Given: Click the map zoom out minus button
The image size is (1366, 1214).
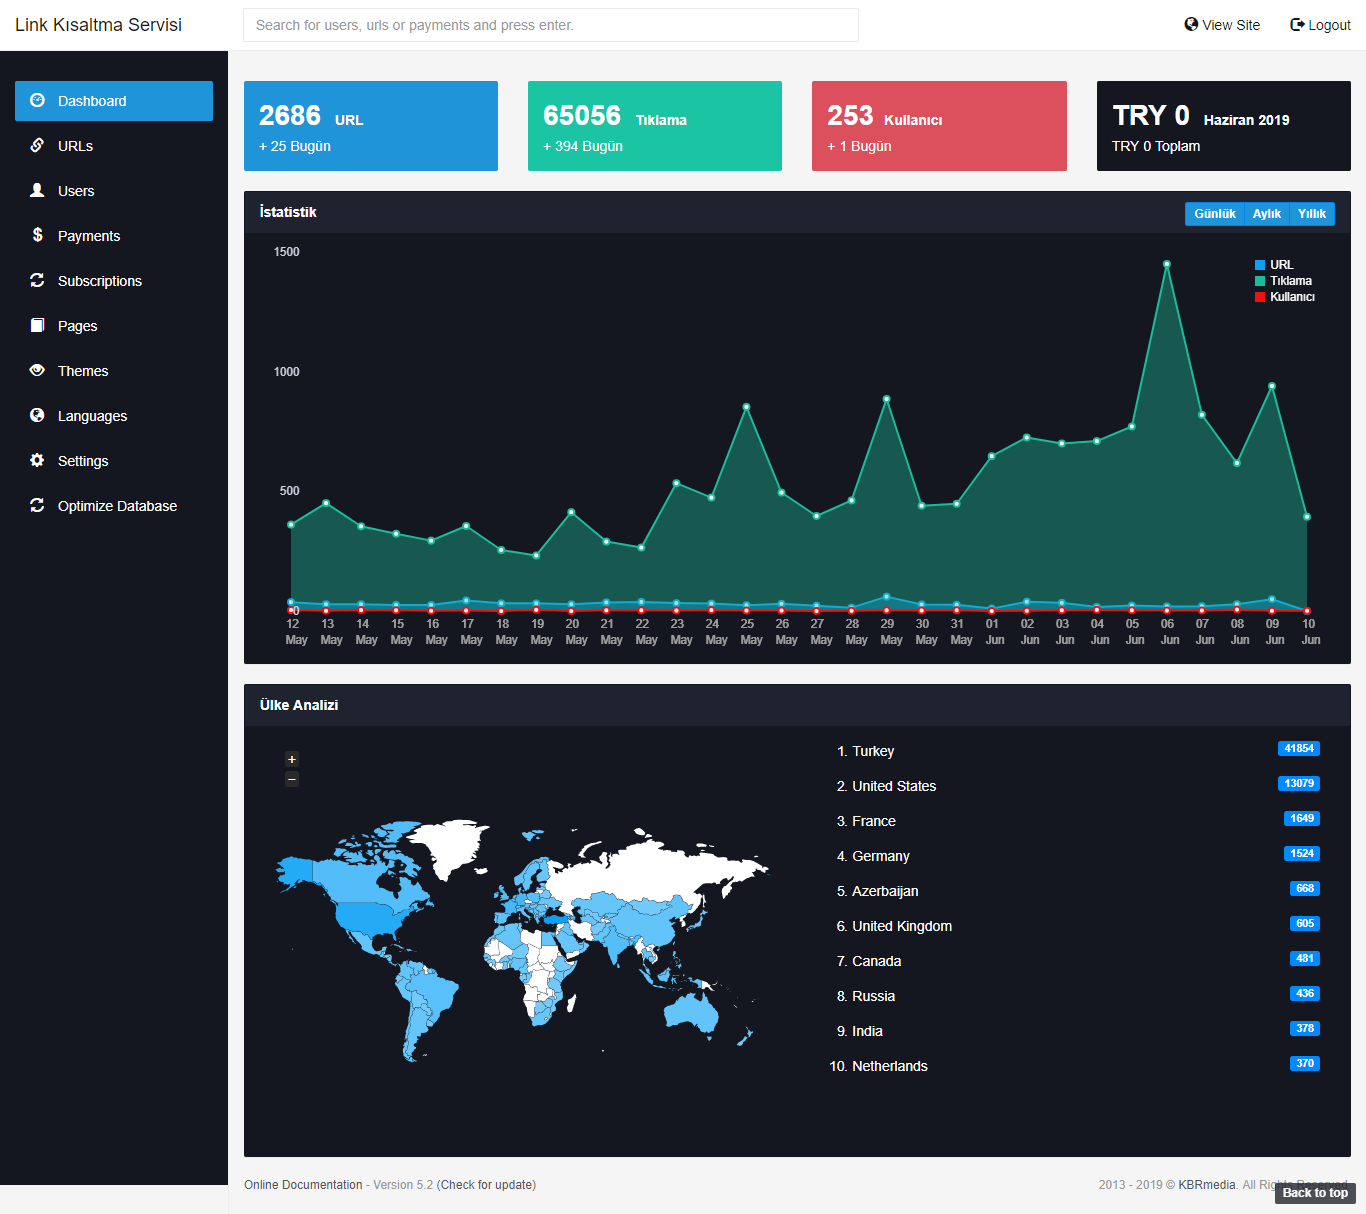Looking at the screenshot, I should (292, 778).
